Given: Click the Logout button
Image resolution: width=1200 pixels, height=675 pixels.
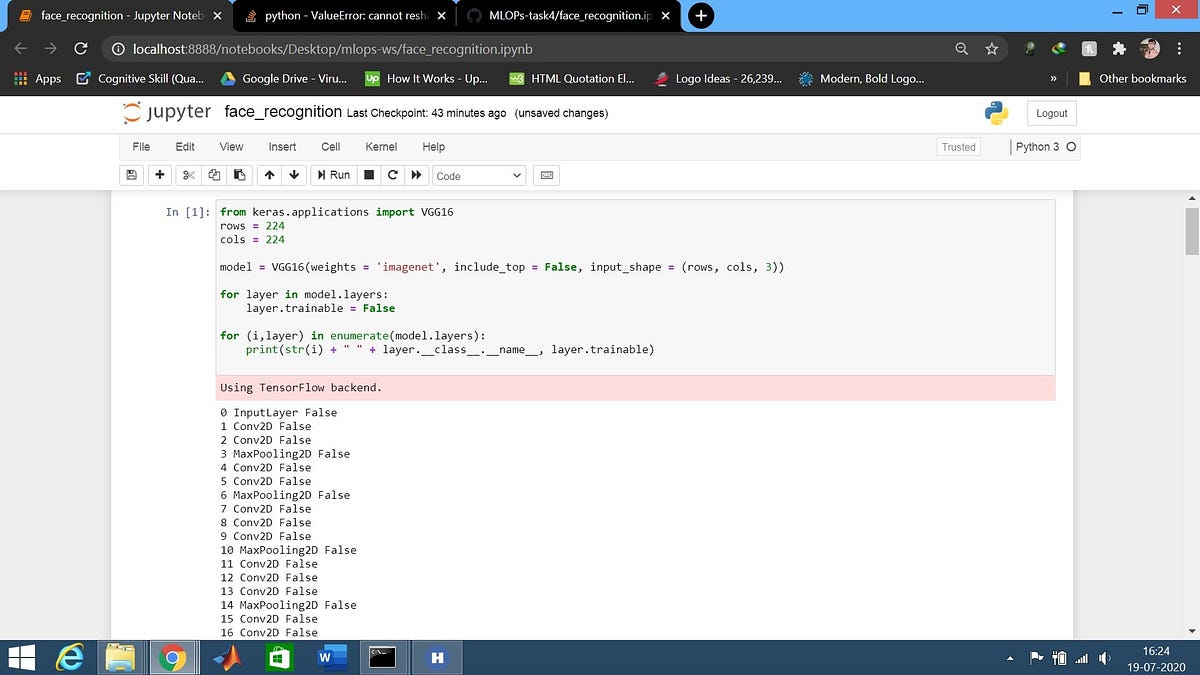Looking at the screenshot, I should coord(1051,113).
